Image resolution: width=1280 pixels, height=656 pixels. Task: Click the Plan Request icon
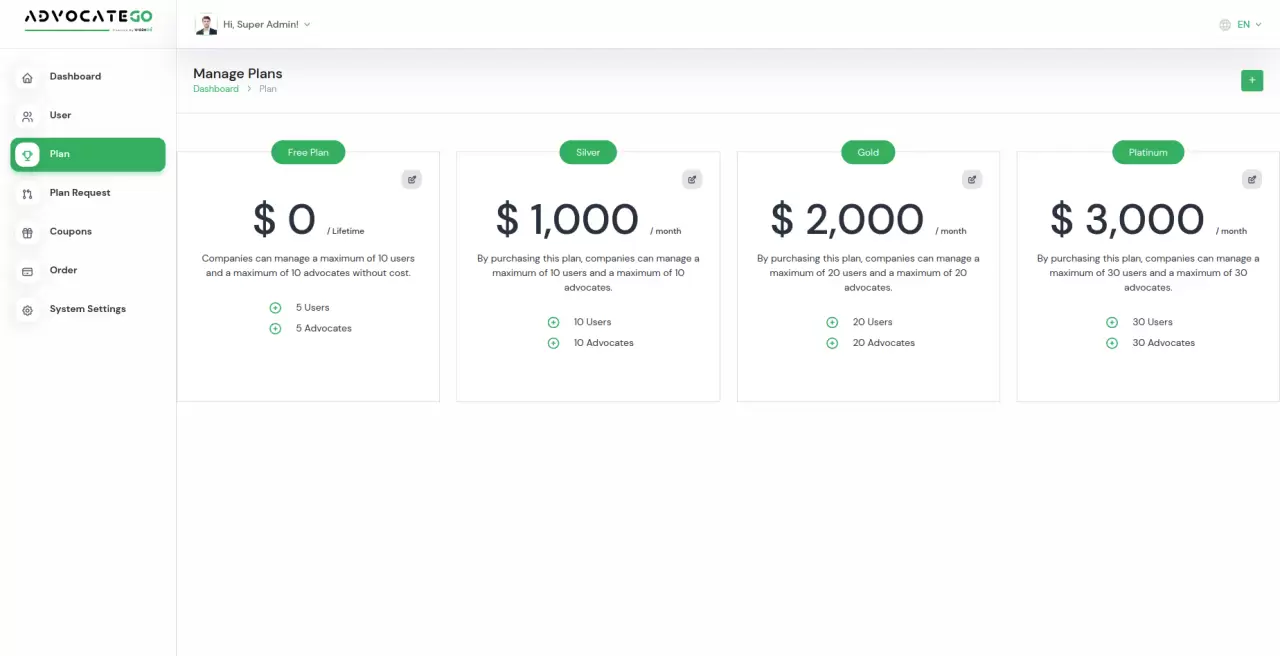tap(27, 193)
